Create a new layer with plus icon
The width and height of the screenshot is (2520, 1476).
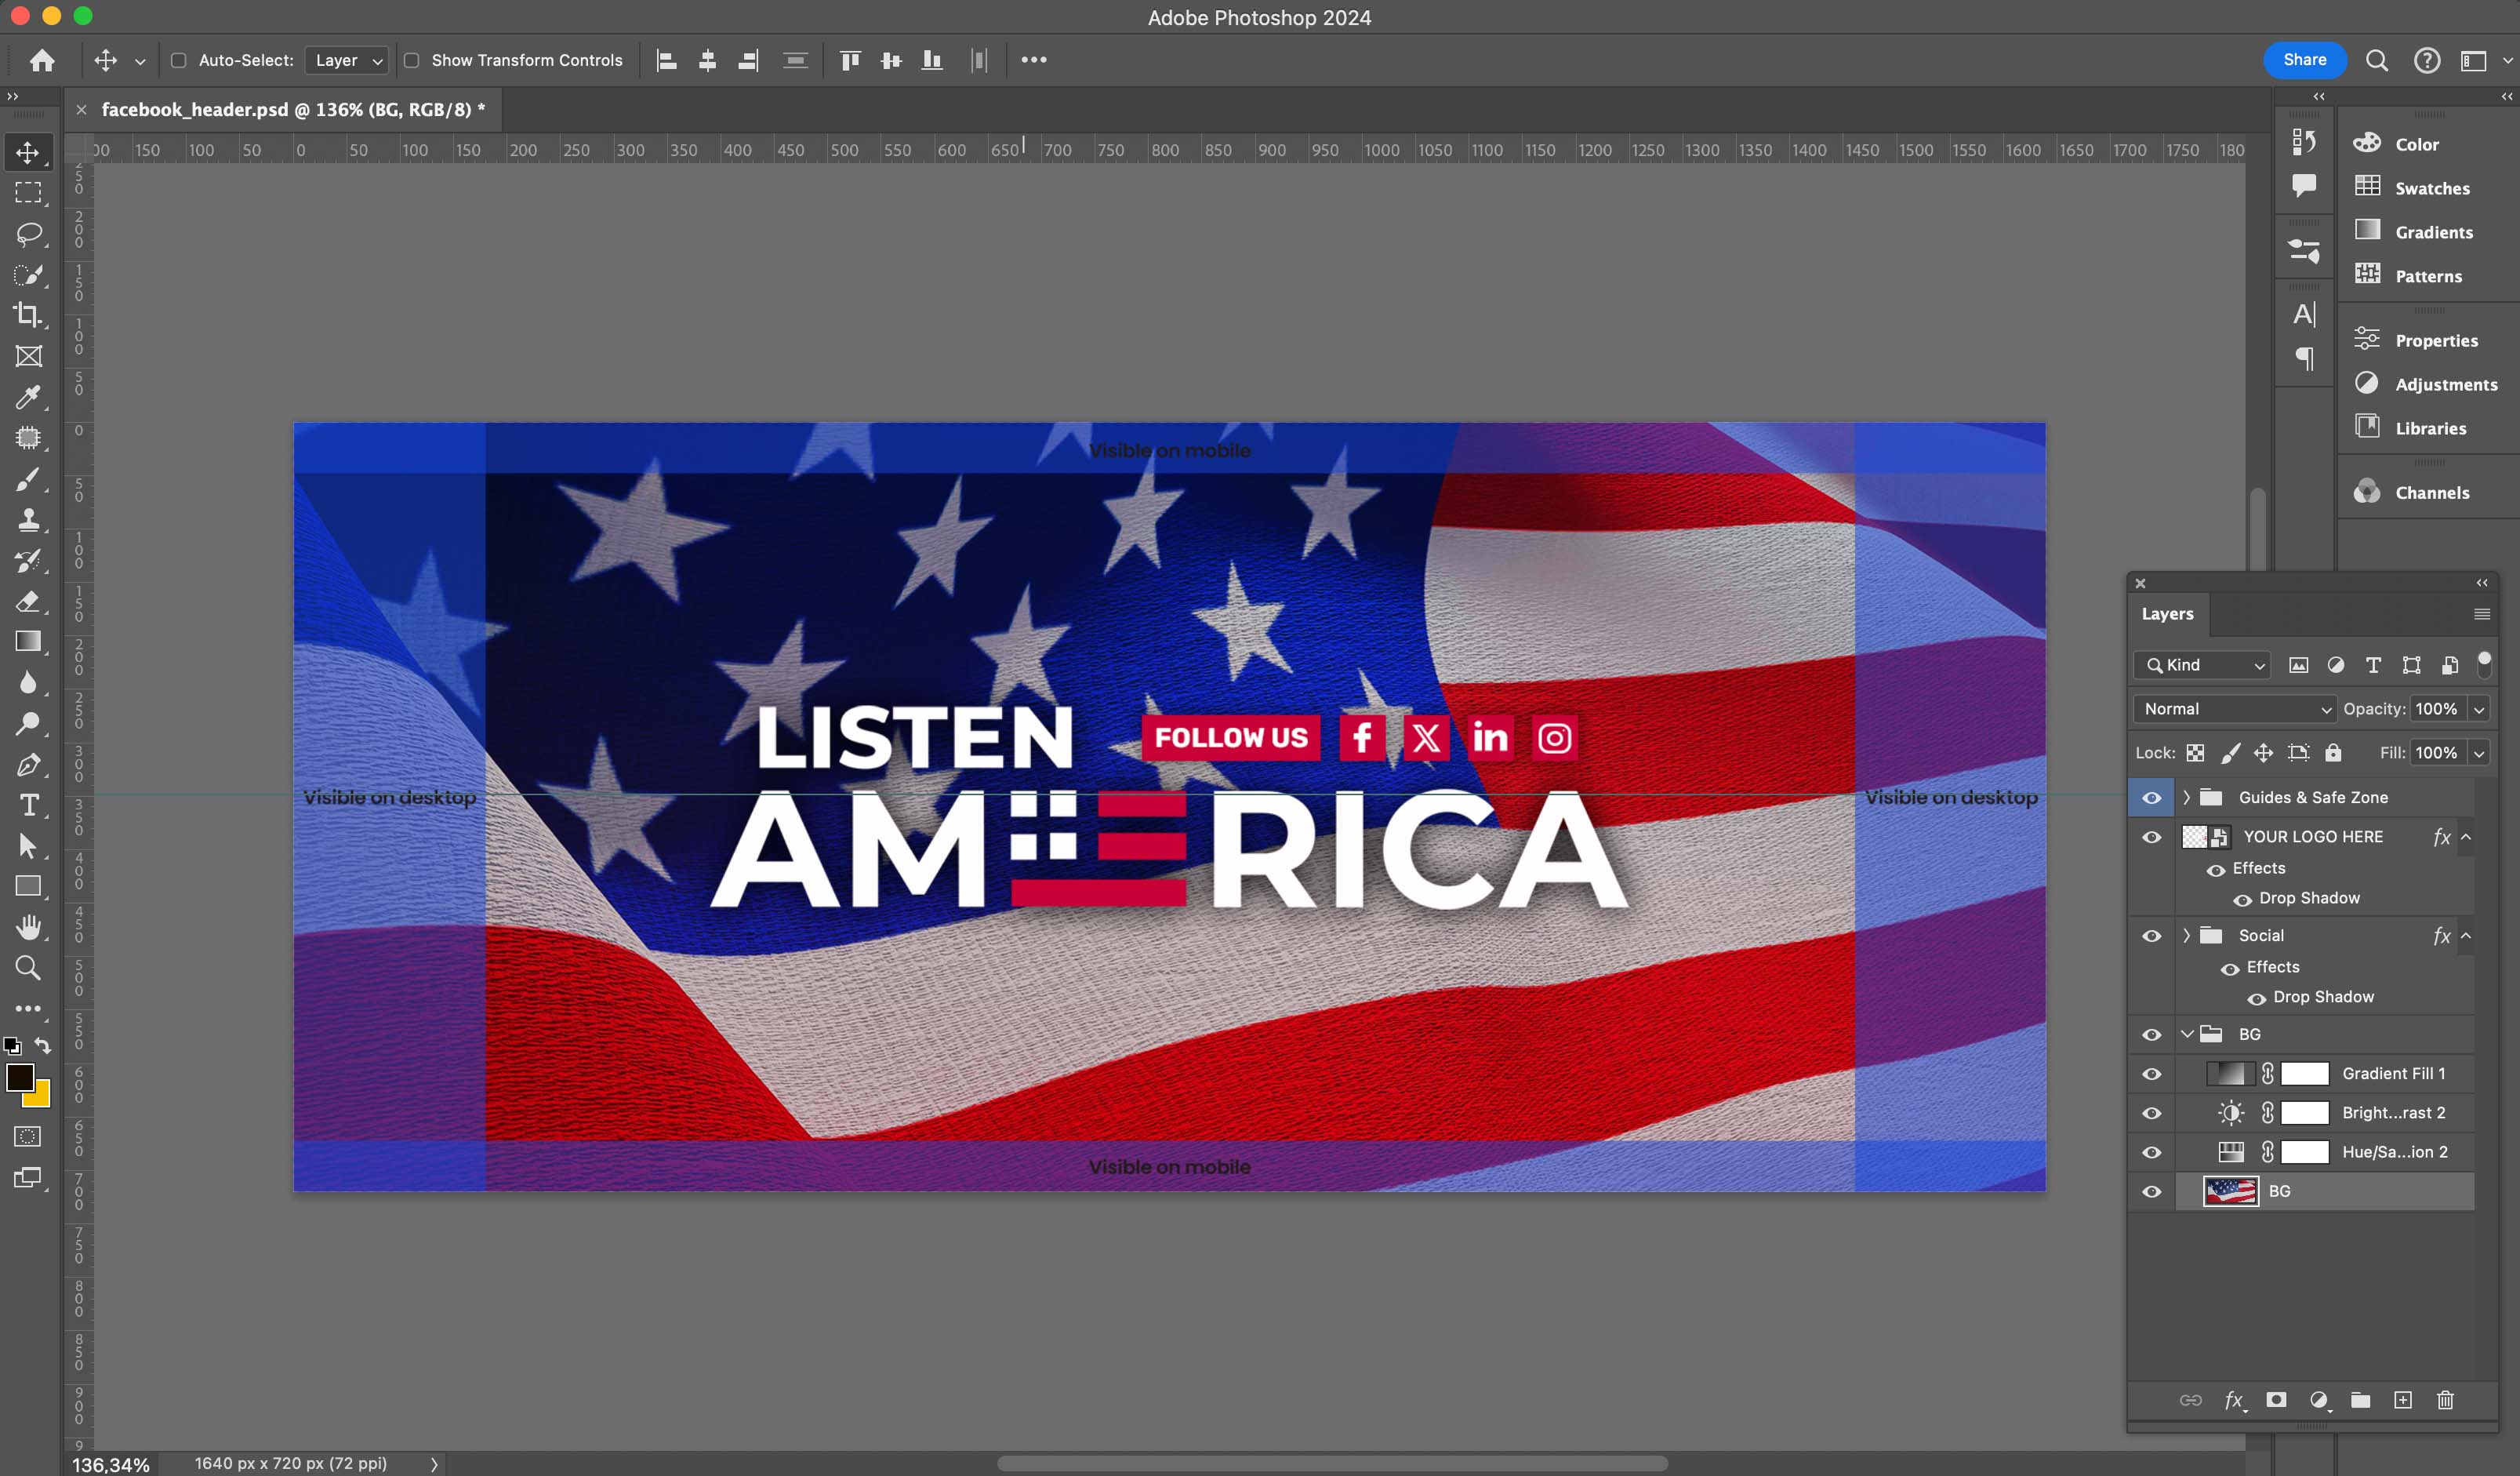pos(2403,1400)
